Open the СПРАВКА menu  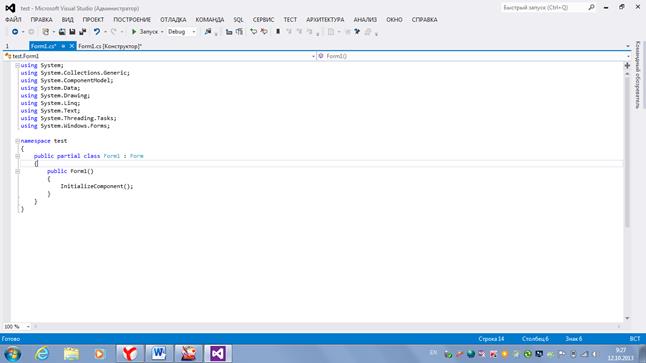424,20
